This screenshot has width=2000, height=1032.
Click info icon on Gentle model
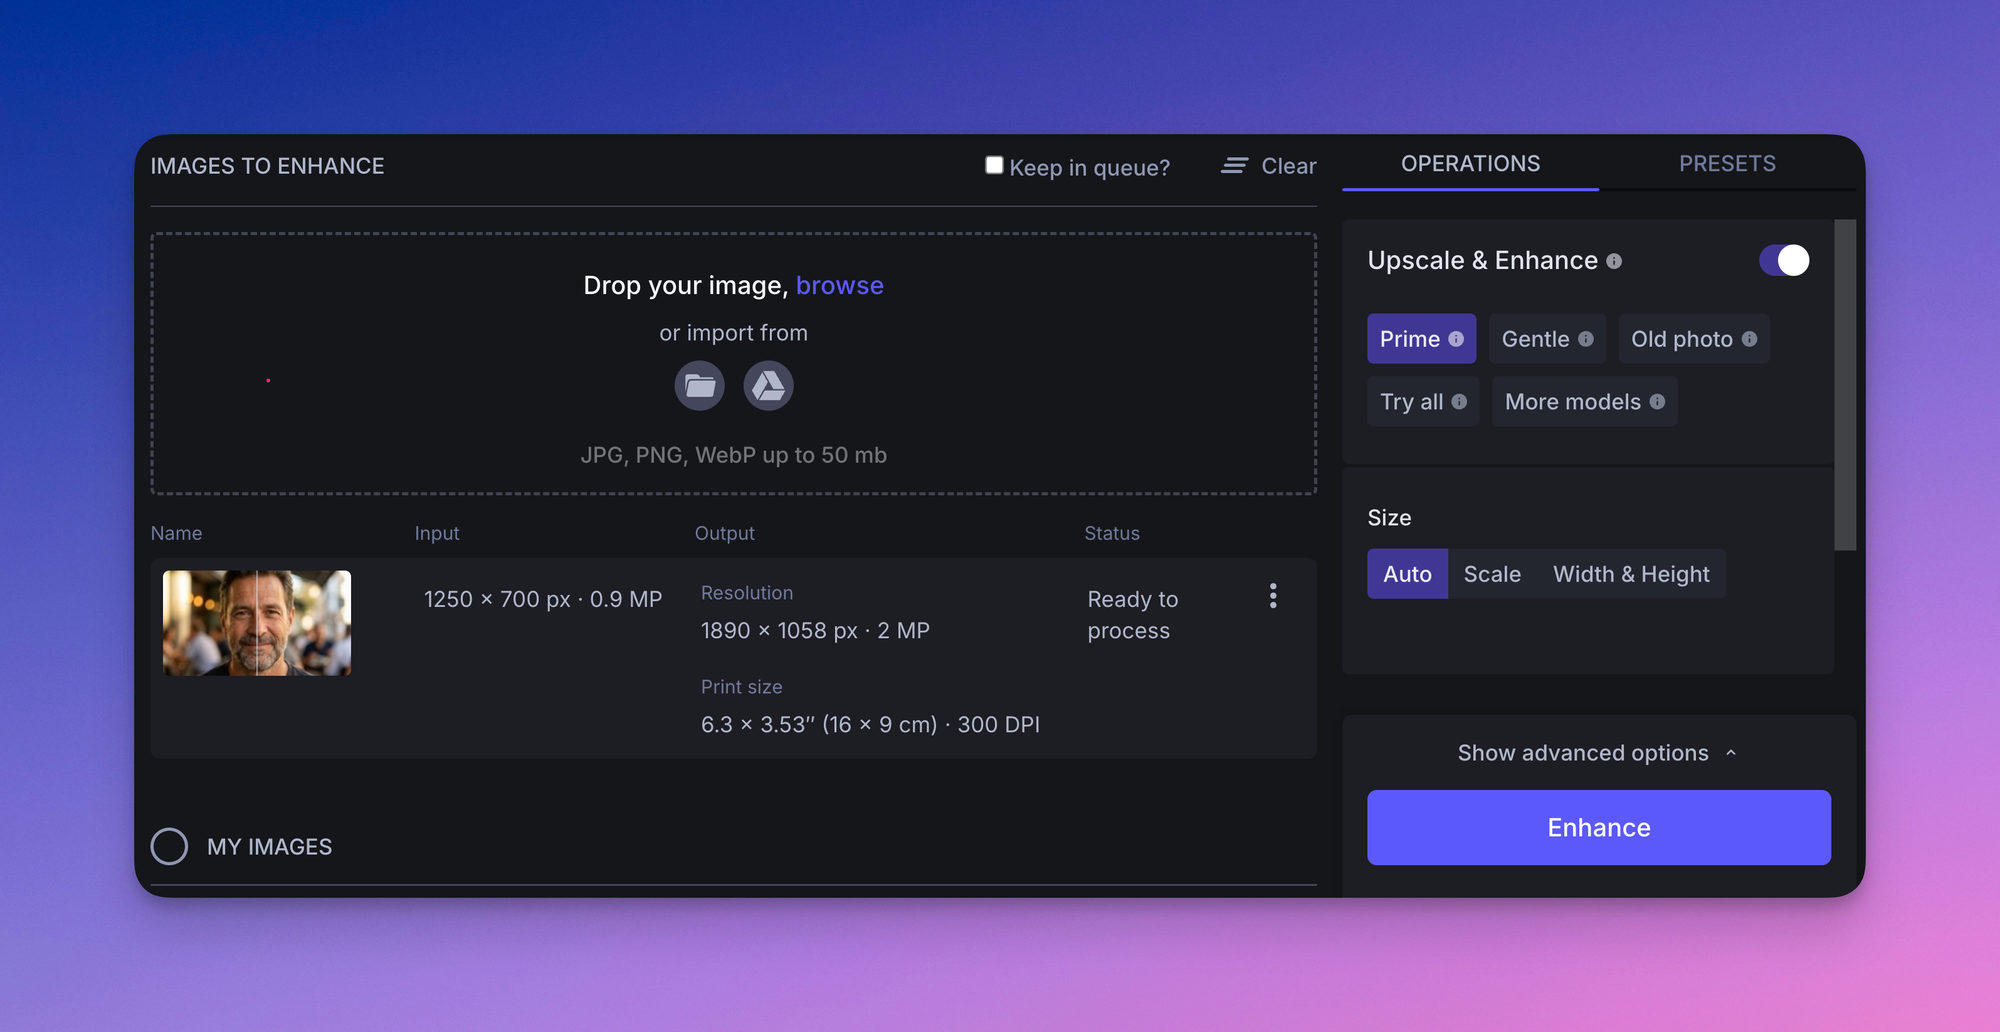1586,339
